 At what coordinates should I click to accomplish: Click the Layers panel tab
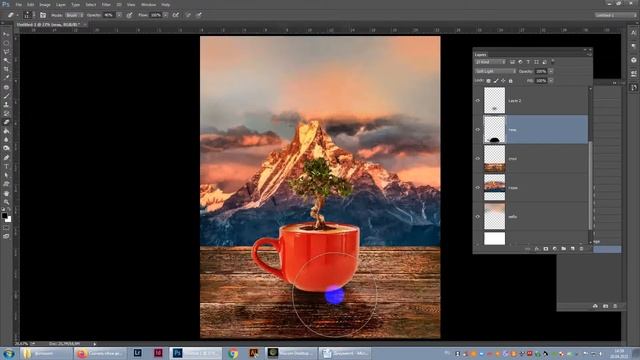[480, 54]
